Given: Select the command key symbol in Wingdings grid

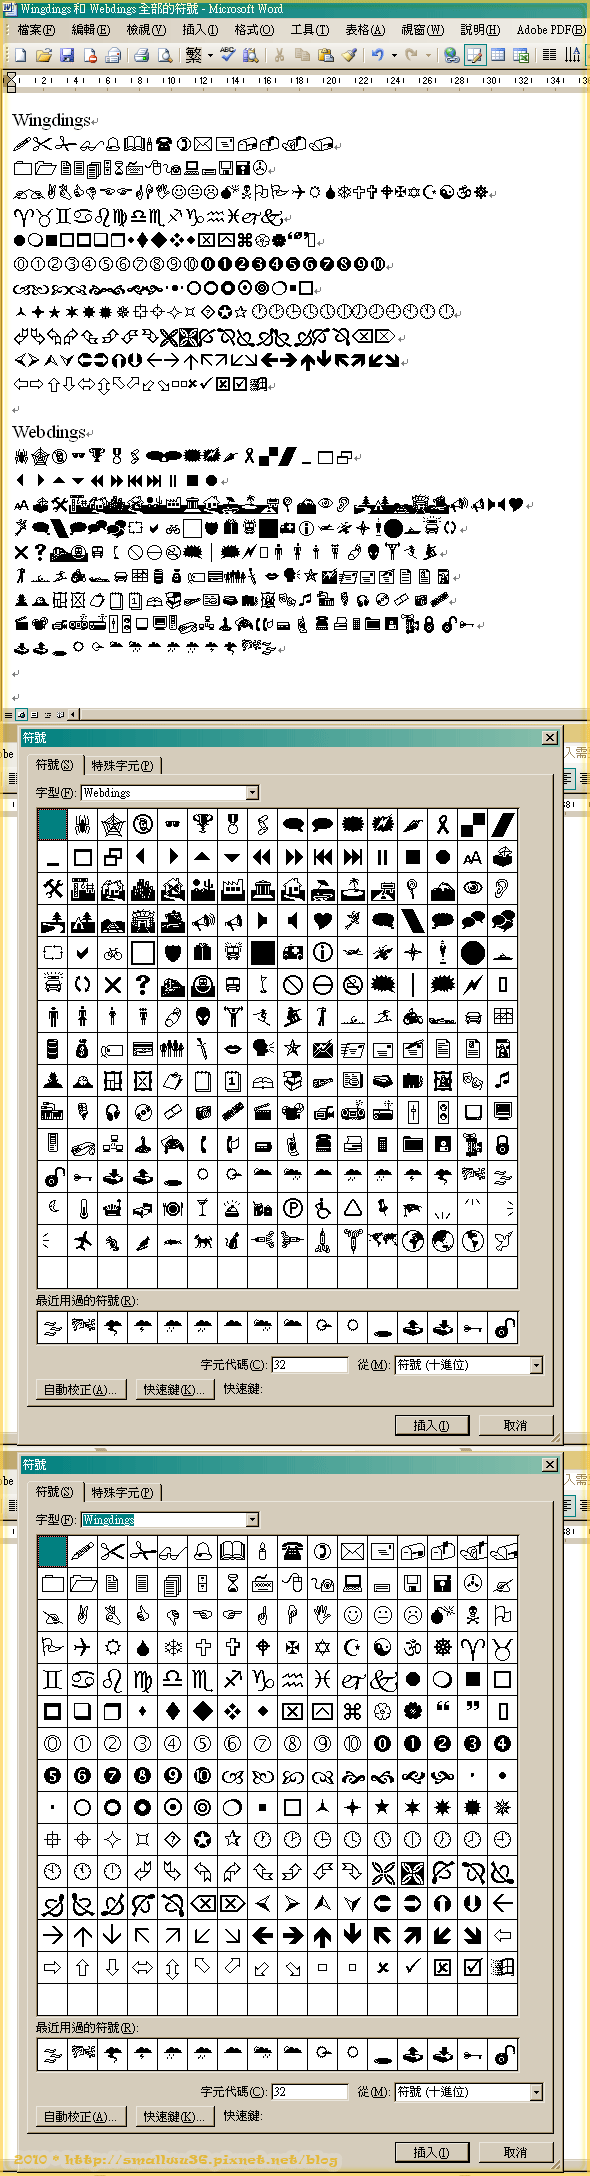Looking at the screenshot, I should point(353,1712).
